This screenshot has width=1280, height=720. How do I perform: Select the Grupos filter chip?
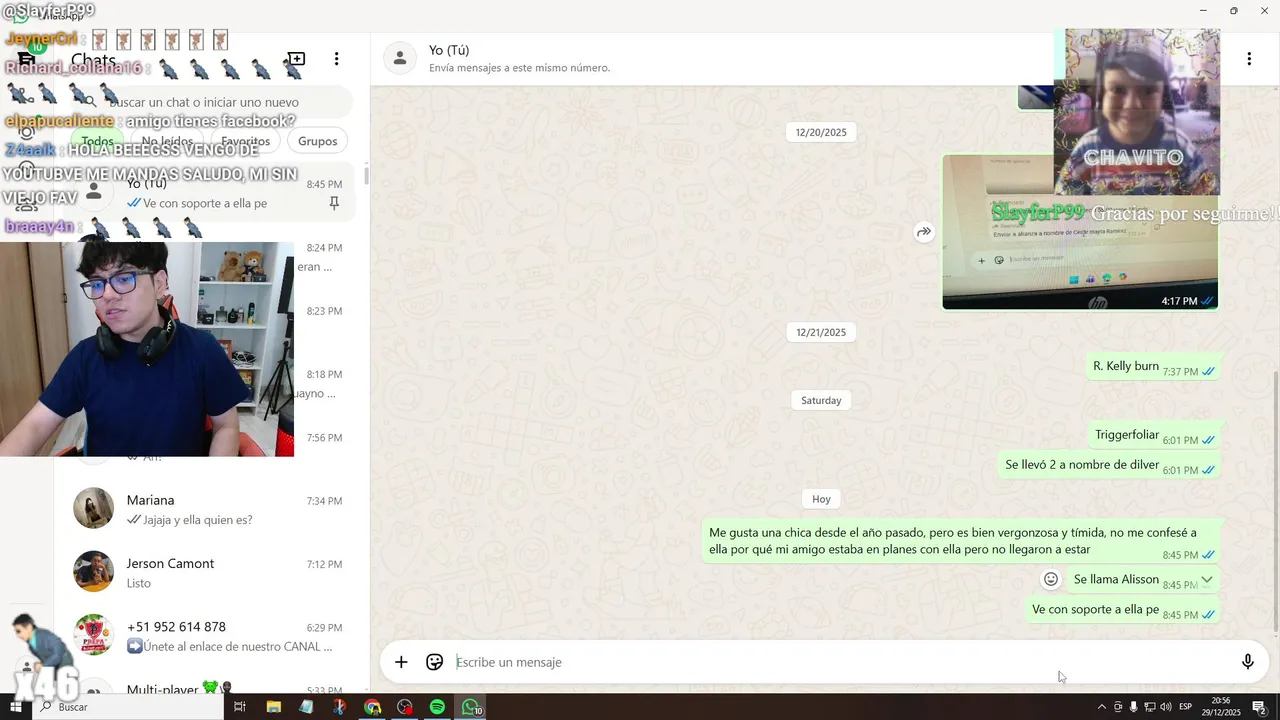point(317,141)
